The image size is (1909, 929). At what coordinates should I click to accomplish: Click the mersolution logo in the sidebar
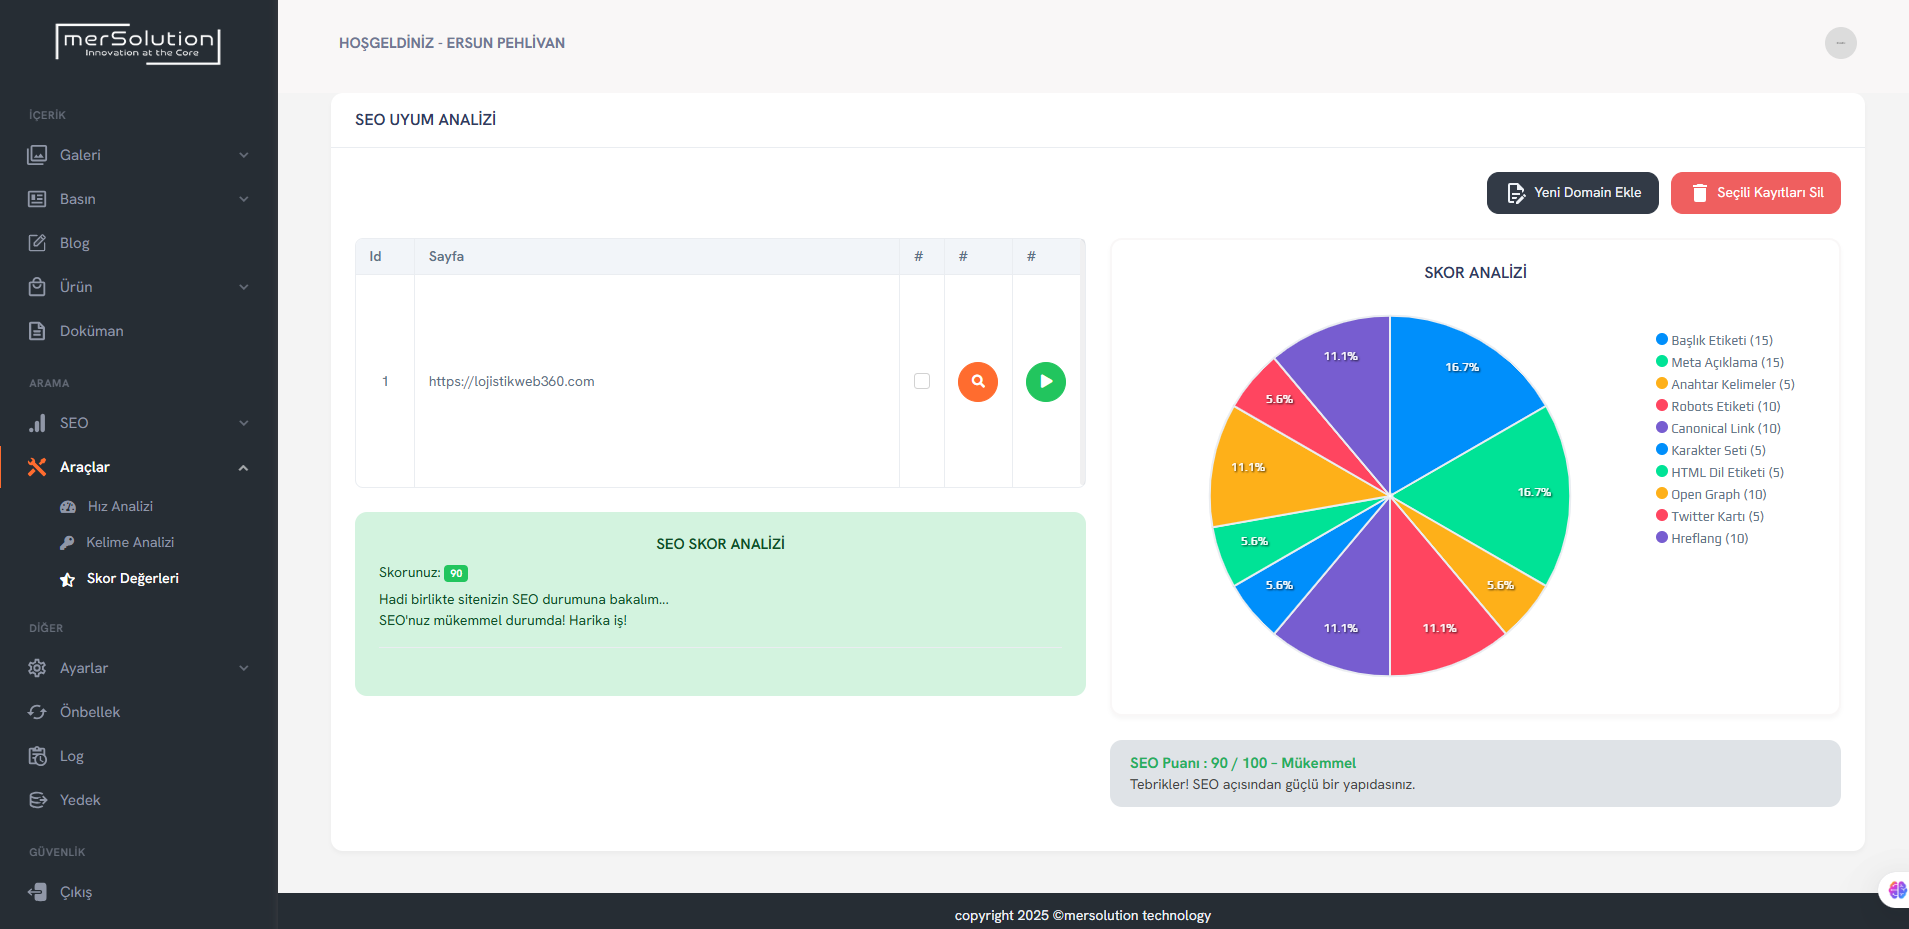pos(138,44)
